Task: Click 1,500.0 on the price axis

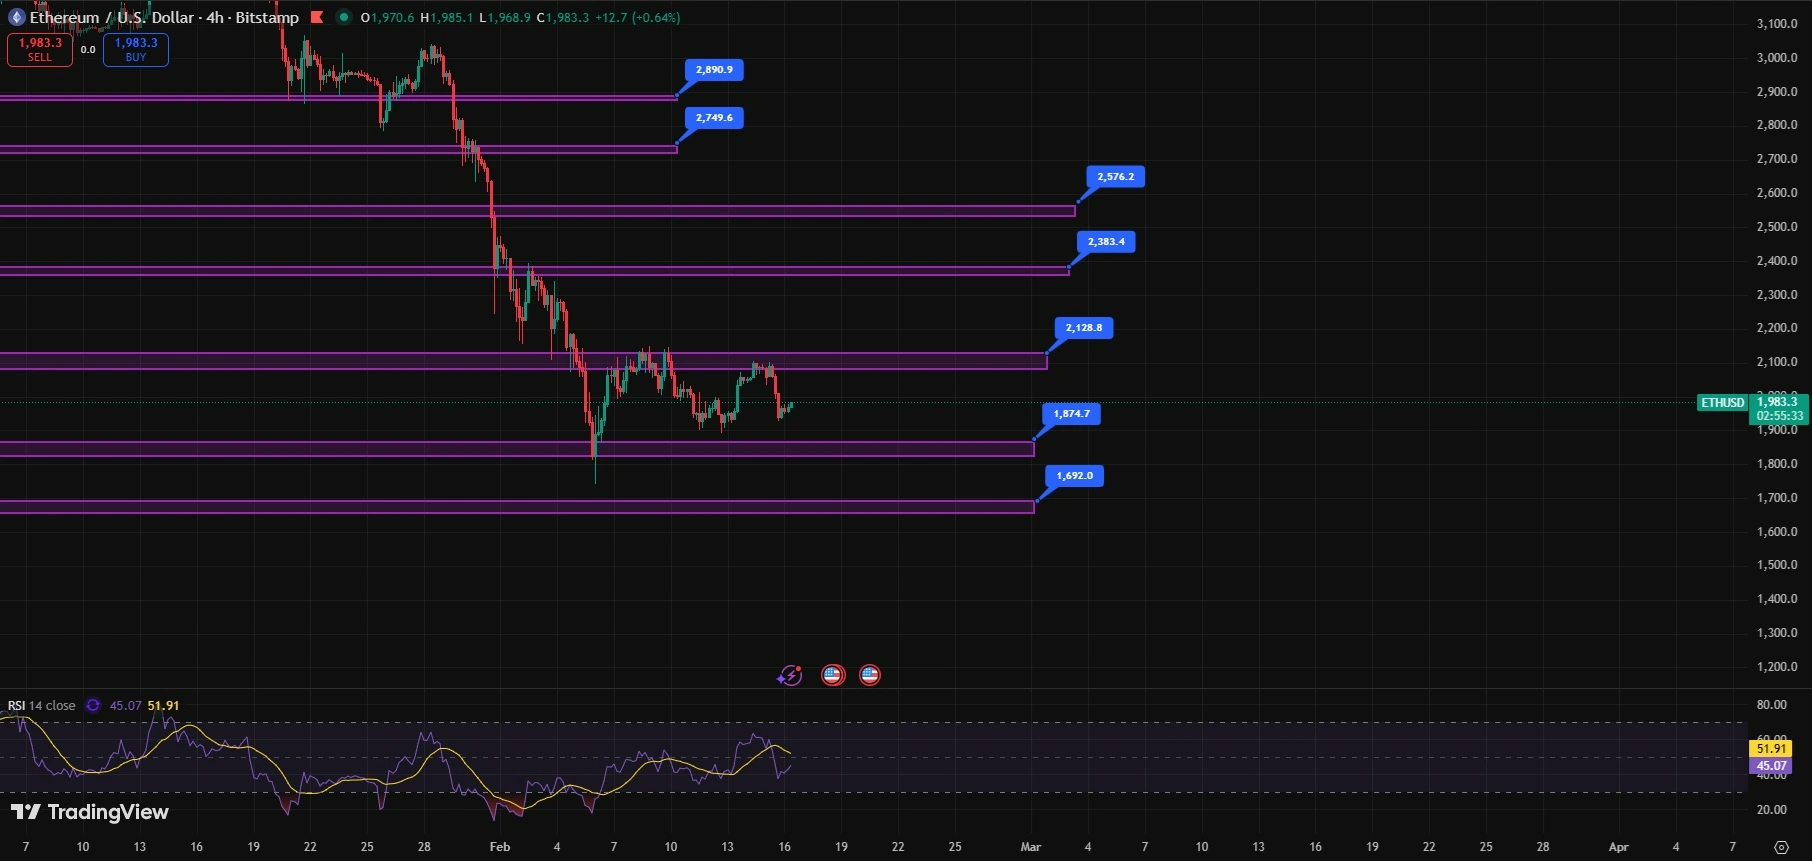Action: pyautogui.click(x=1777, y=565)
